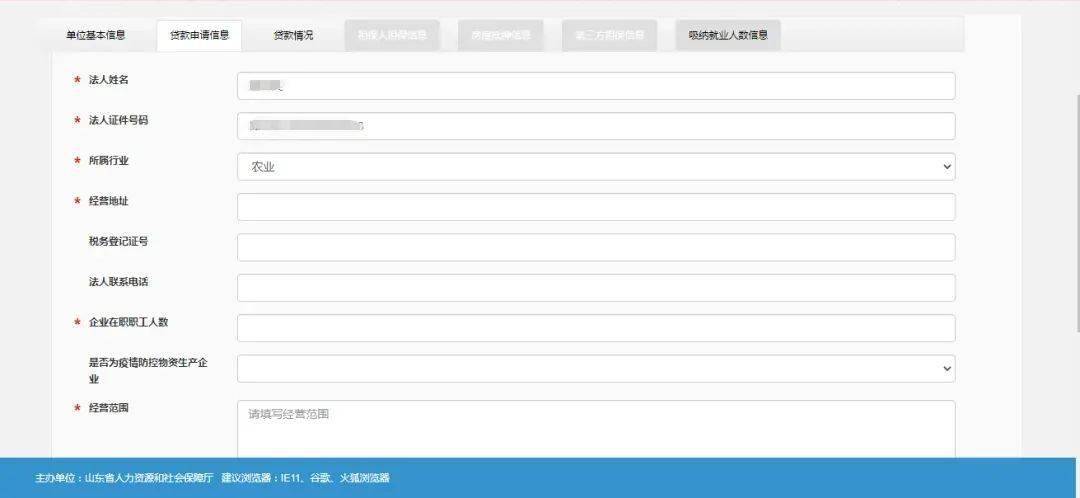The width and height of the screenshot is (1080, 498).
Task: Open the 是否为疫情防控物资生产企业 dropdown
Action: pos(596,369)
